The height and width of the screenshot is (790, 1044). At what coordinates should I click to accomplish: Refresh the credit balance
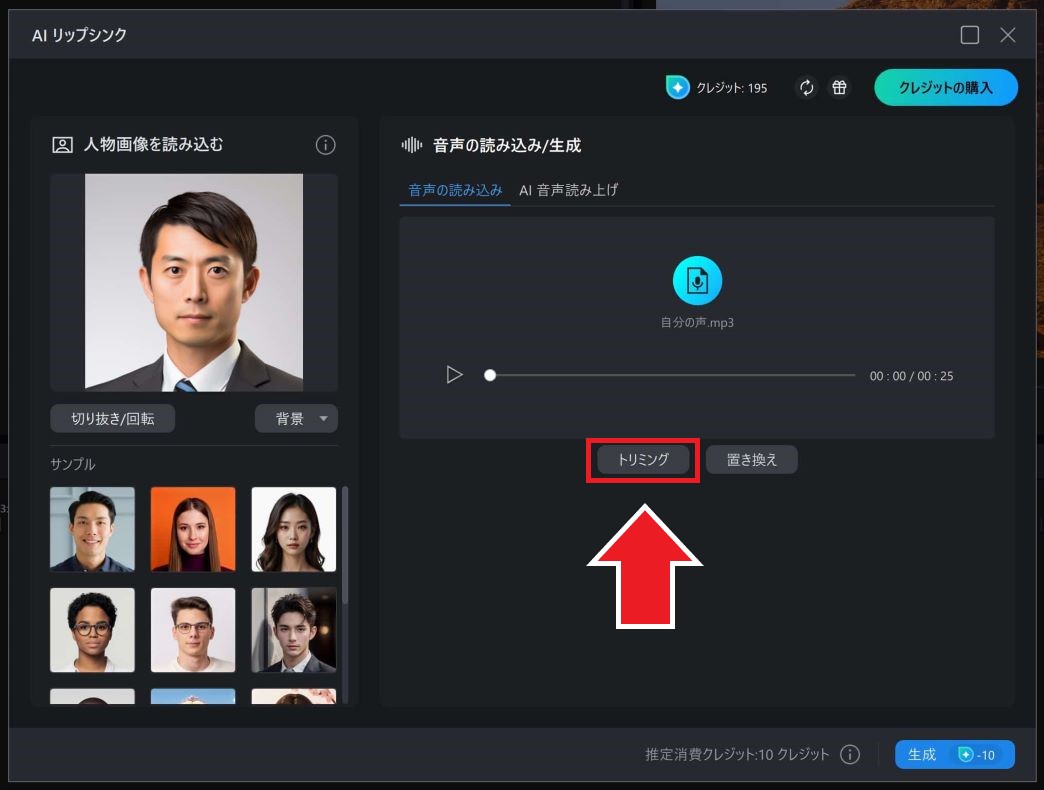pos(806,87)
